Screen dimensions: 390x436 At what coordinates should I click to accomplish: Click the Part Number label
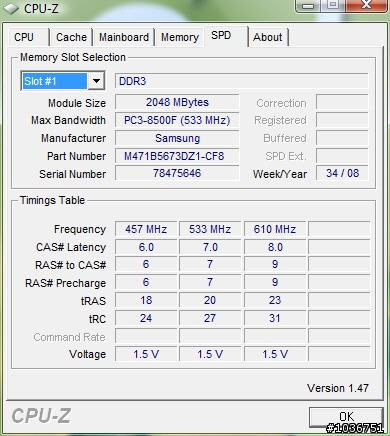tap(76, 156)
